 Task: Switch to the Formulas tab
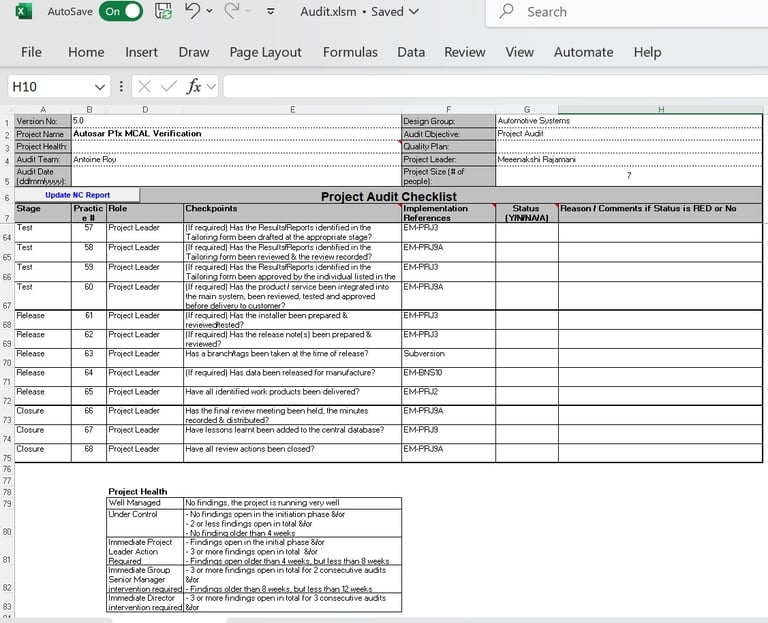click(x=350, y=52)
